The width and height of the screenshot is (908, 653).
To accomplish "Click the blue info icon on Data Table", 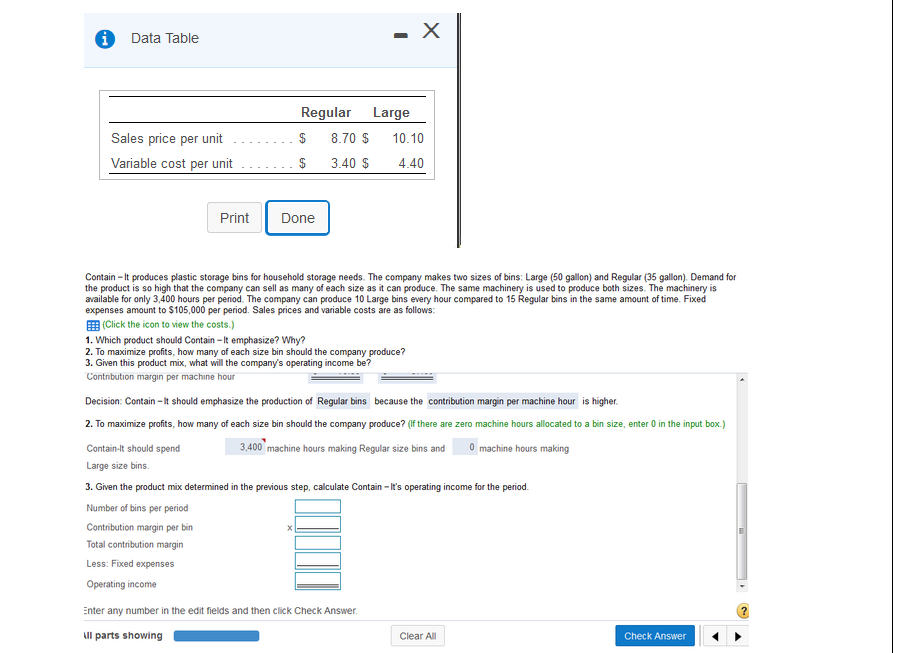I will pyautogui.click(x=105, y=38).
